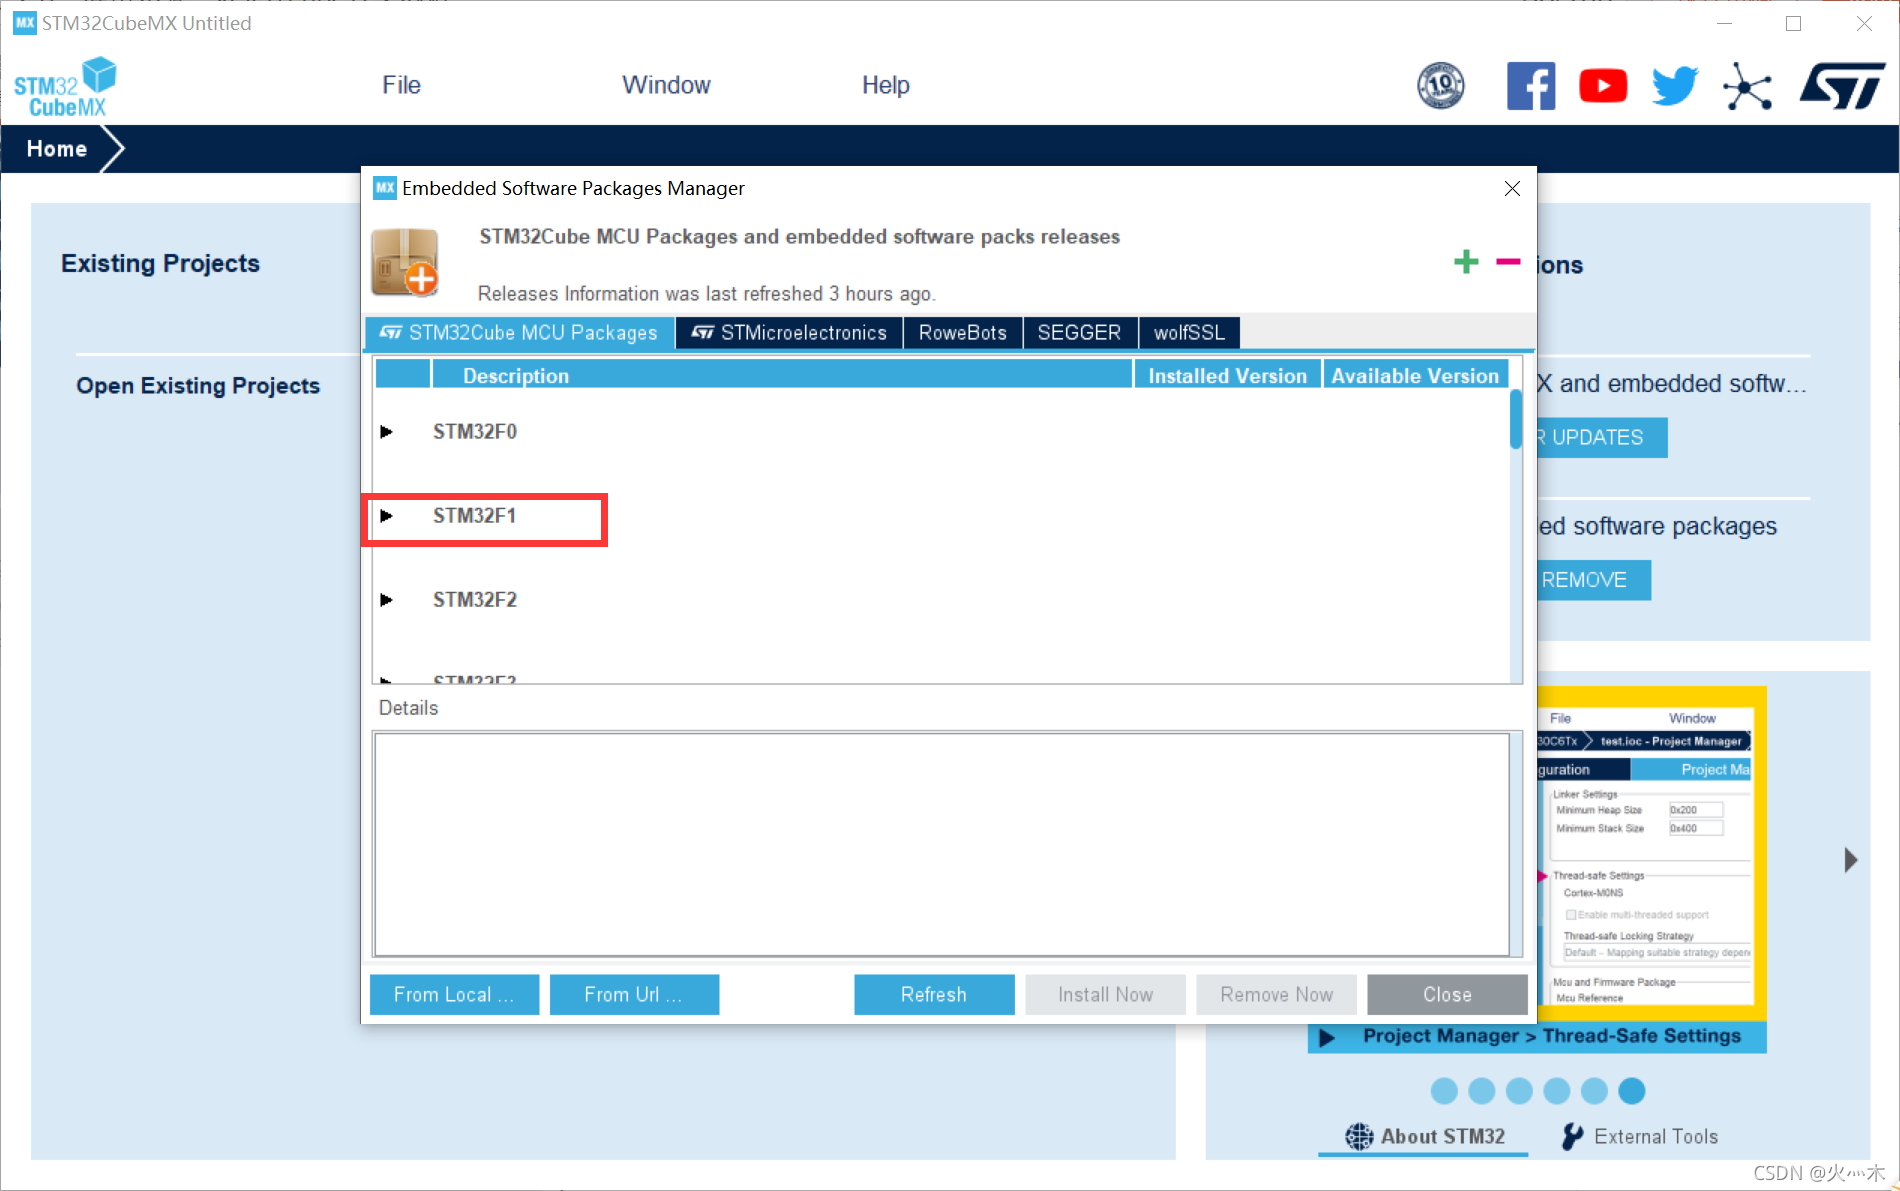Select the STM32F0 tree entry text
Screen dimensions: 1900x1191
tap(475, 432)
